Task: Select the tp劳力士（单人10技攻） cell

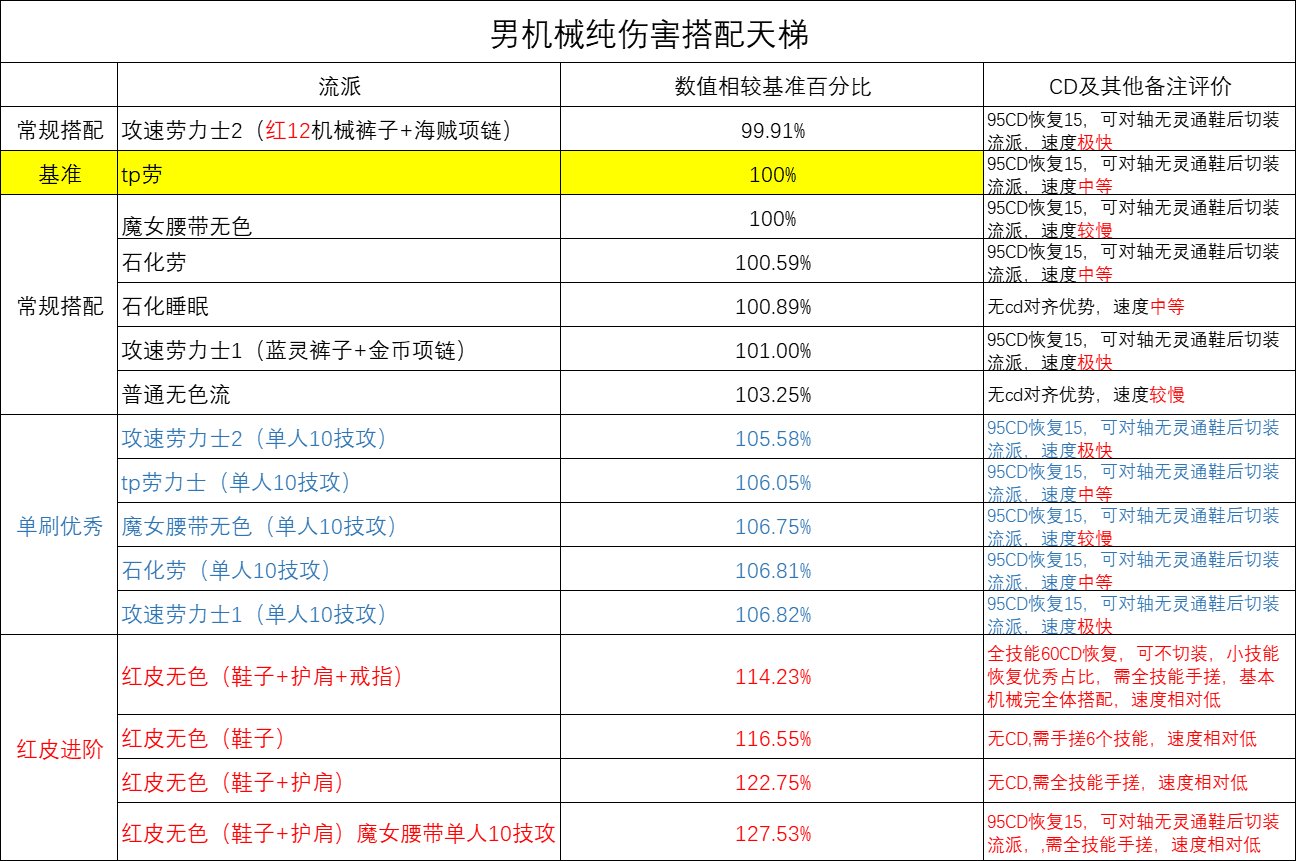Action: [x=339, y=481]
